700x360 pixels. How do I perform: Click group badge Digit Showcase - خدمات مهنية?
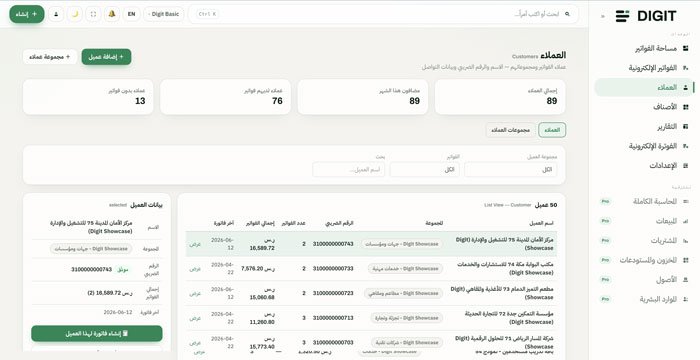405,269
